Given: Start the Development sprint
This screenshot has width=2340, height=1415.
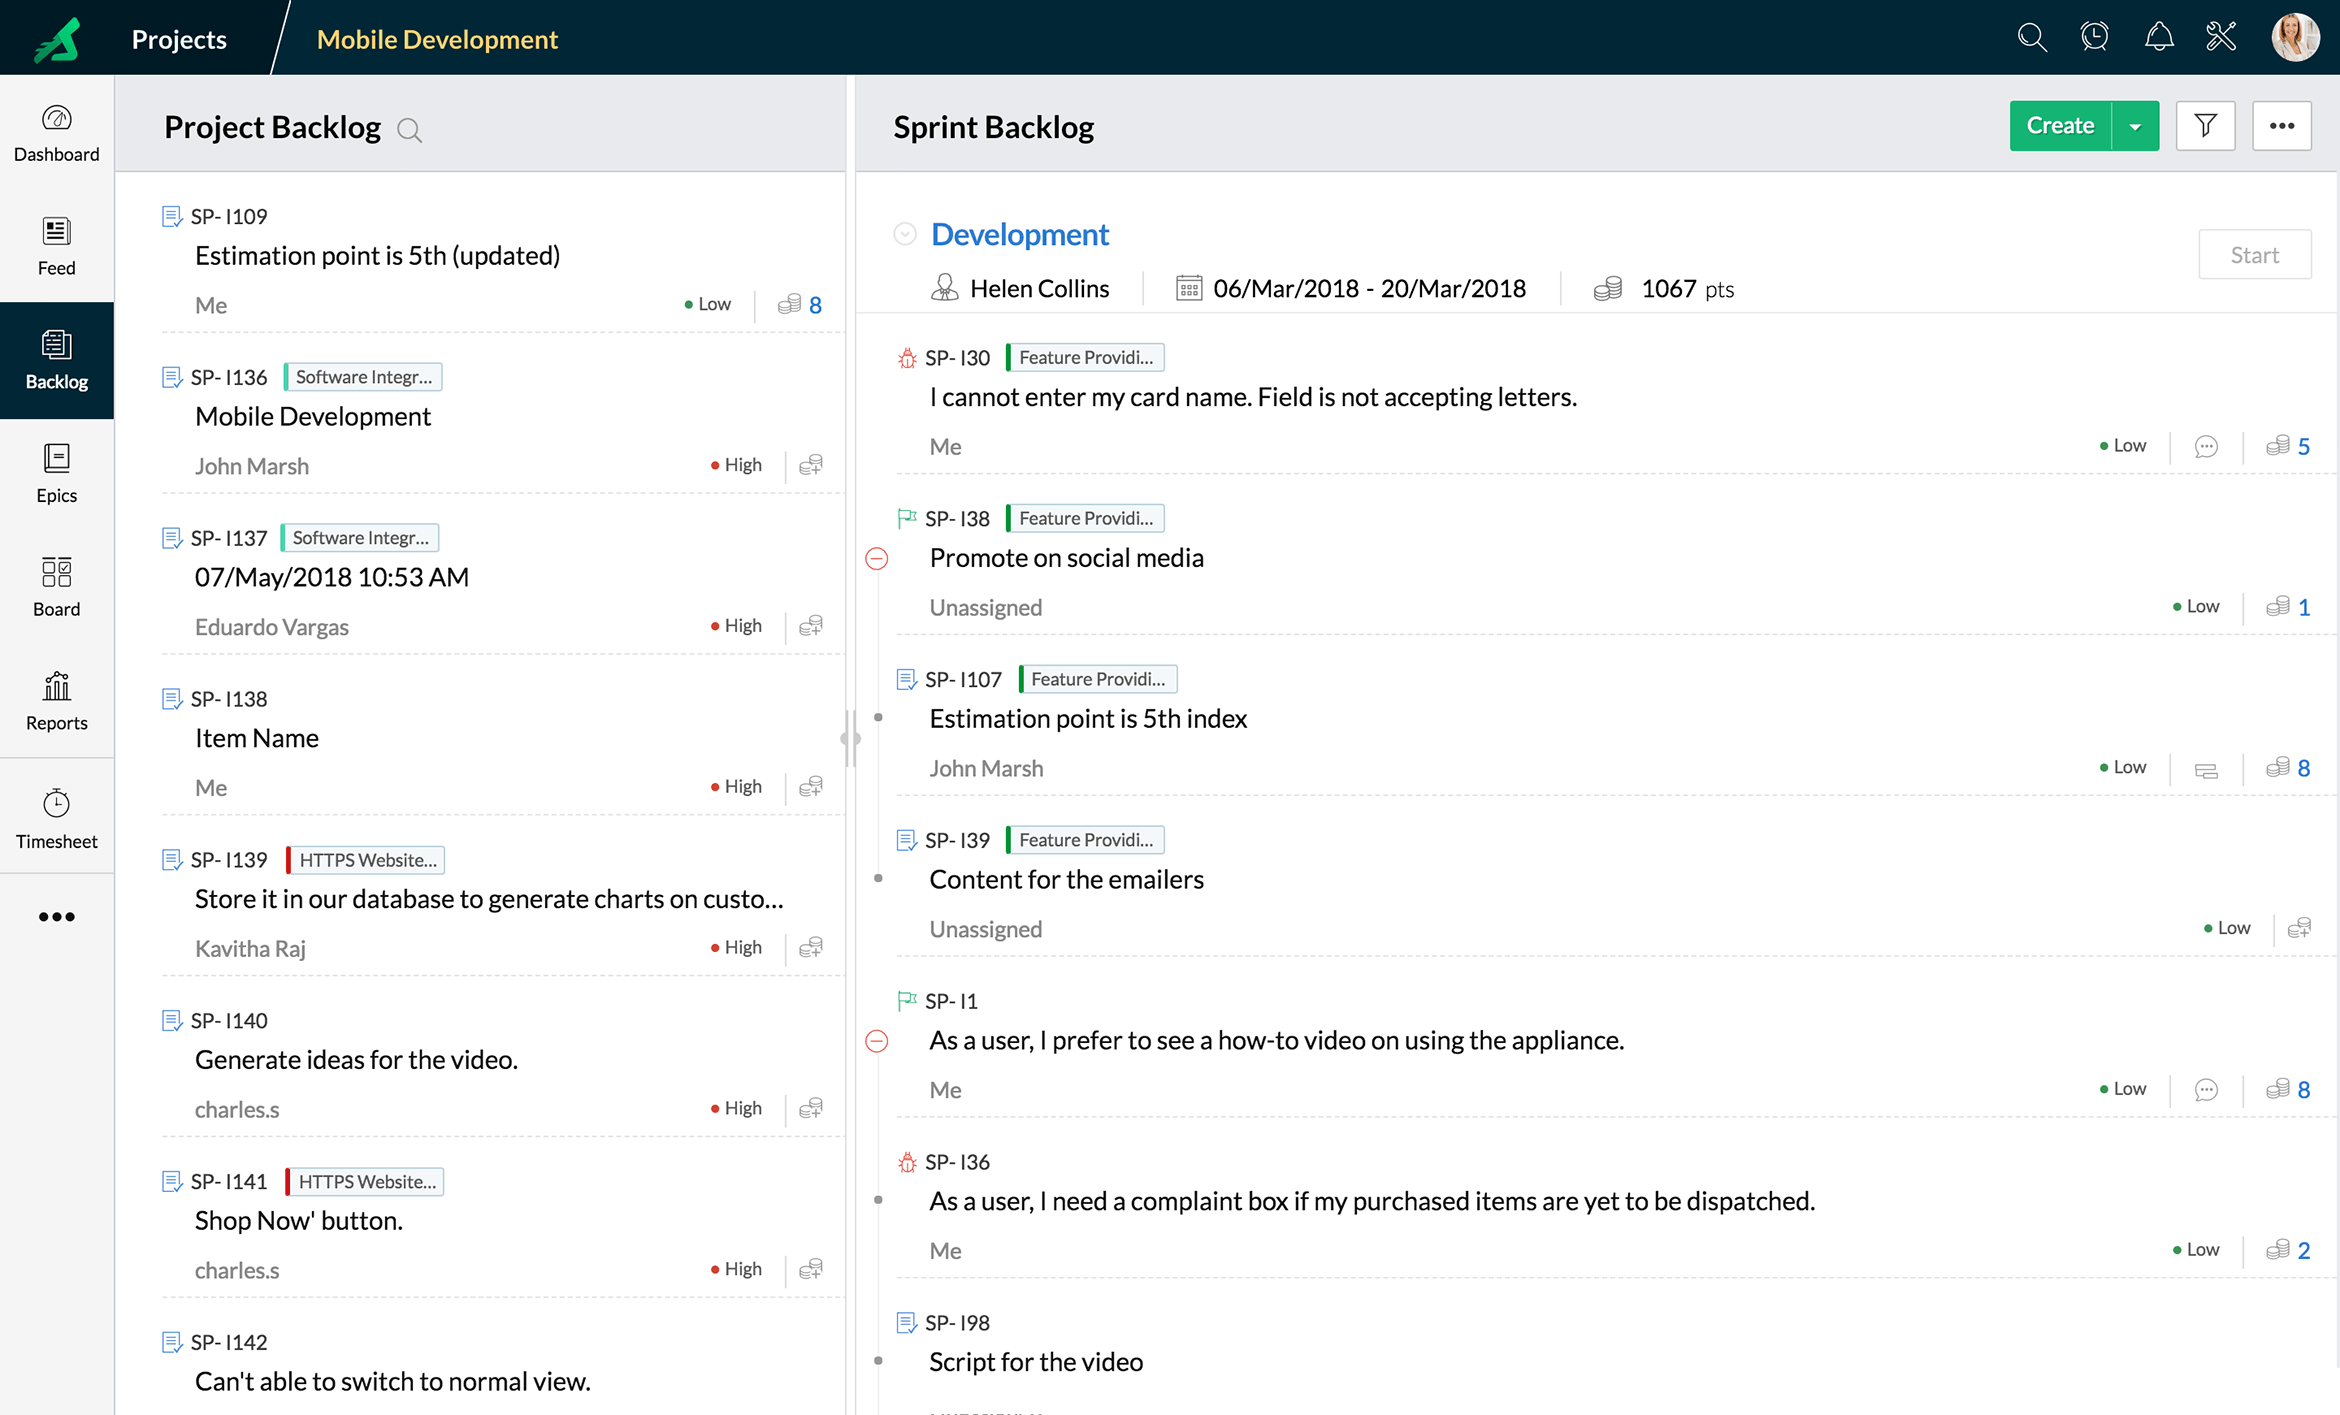Looking at the screenshot, I should (2254, 255).
